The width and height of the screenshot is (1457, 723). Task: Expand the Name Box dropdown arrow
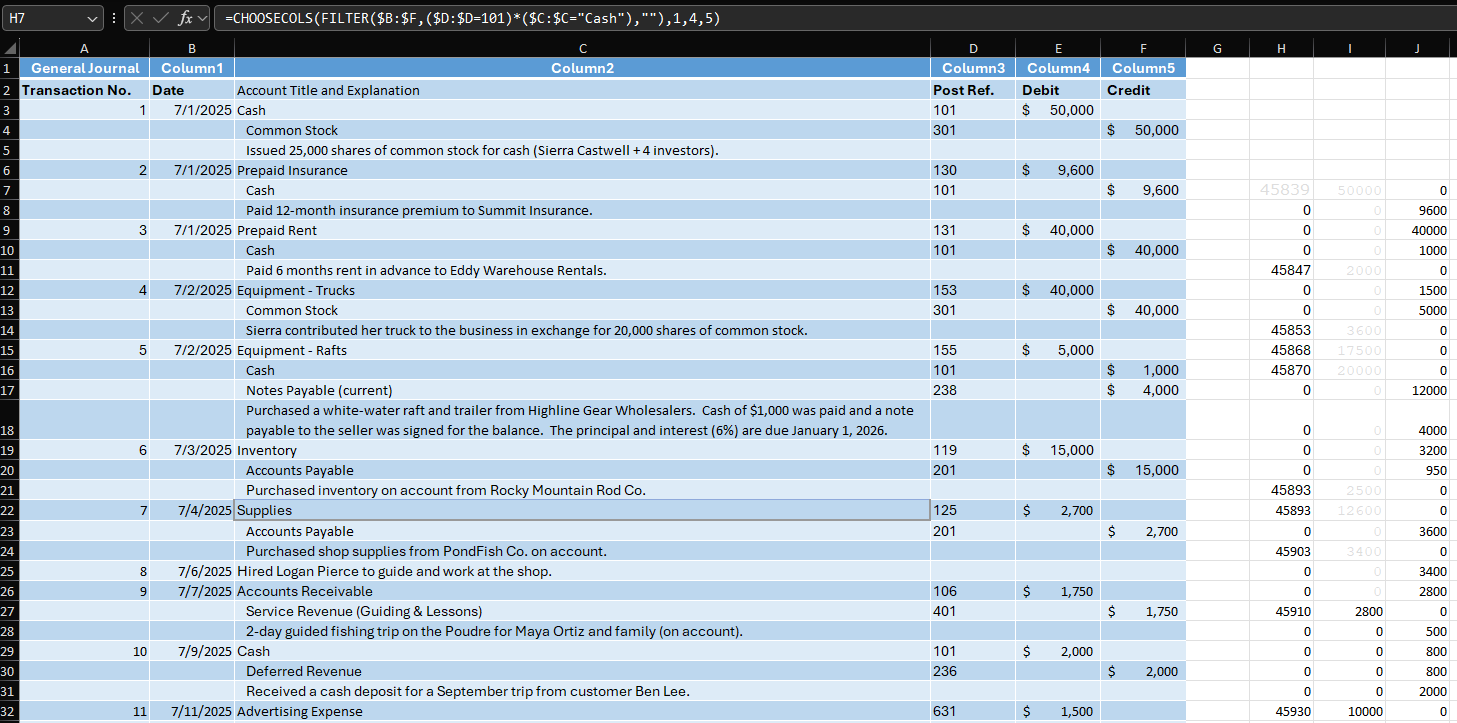93,18
